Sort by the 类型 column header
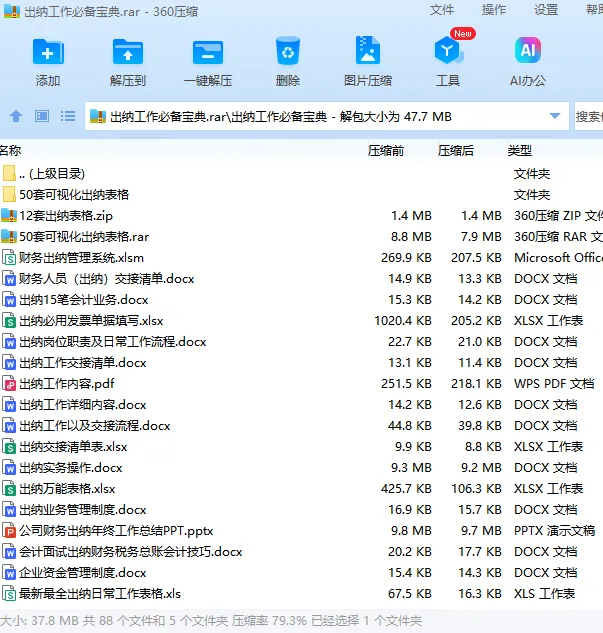The width and height of the screenshot is (603, 633). (x=519, y=151)
